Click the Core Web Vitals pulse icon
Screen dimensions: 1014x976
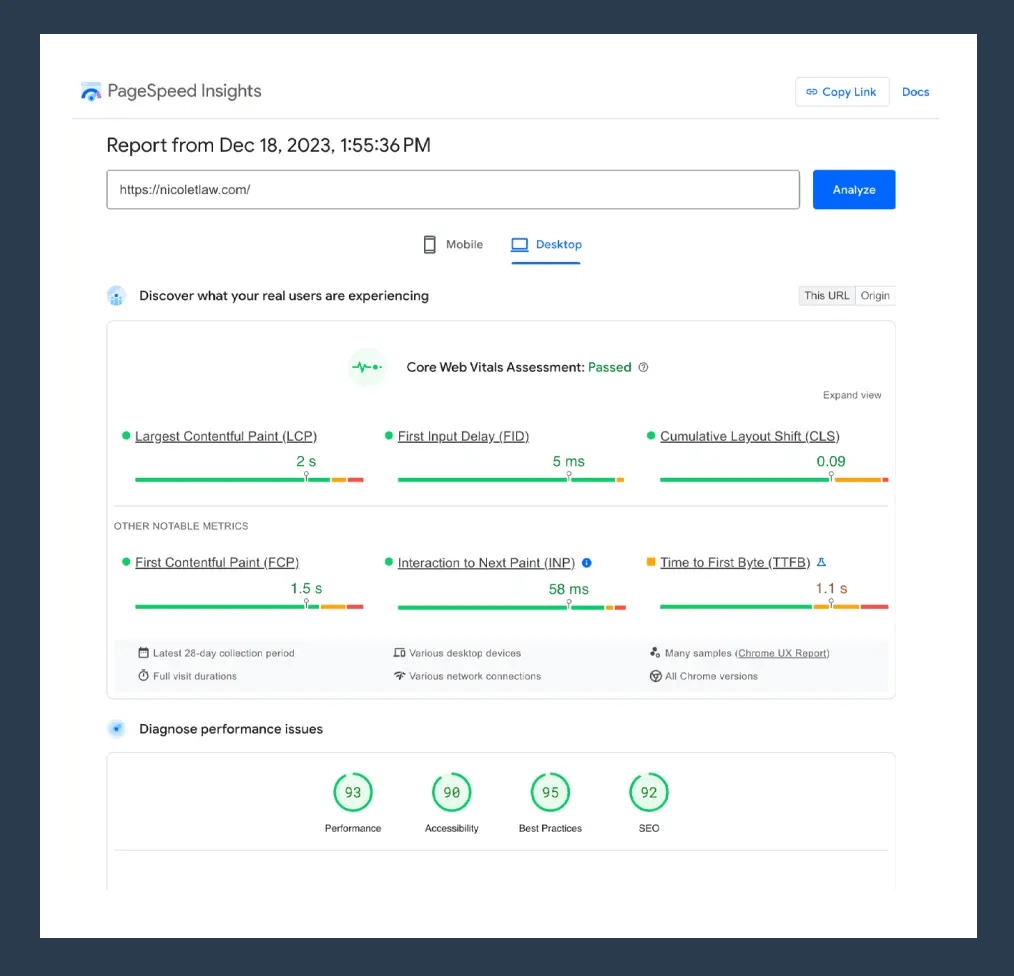tap(367, 367)
